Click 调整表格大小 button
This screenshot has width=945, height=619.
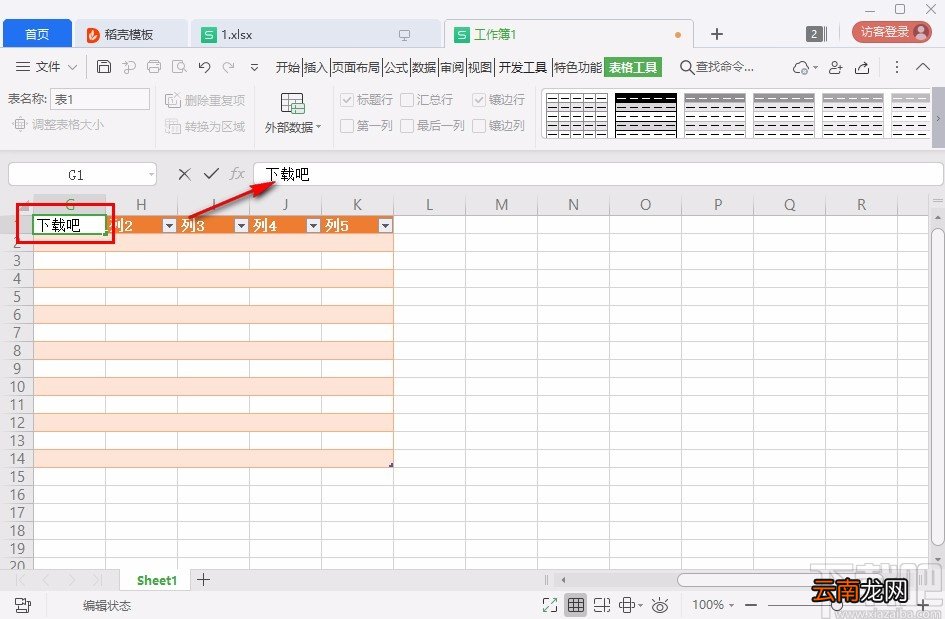point(58,124)
